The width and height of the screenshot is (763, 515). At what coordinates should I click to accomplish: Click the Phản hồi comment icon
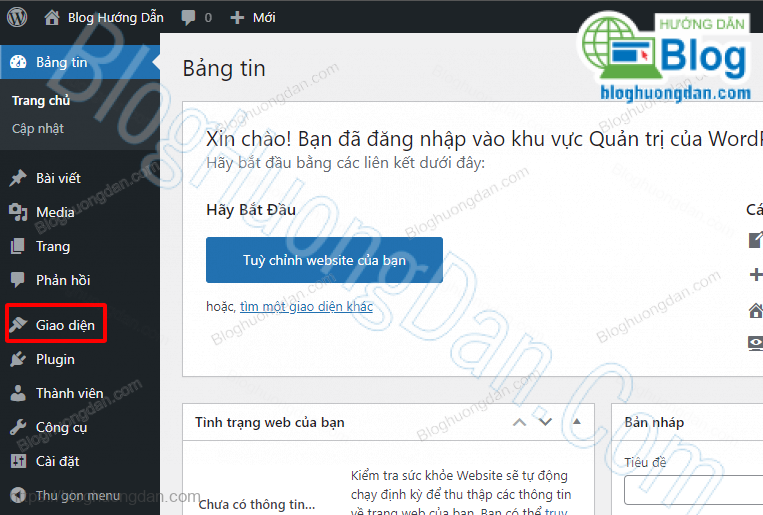coord(18,280)
